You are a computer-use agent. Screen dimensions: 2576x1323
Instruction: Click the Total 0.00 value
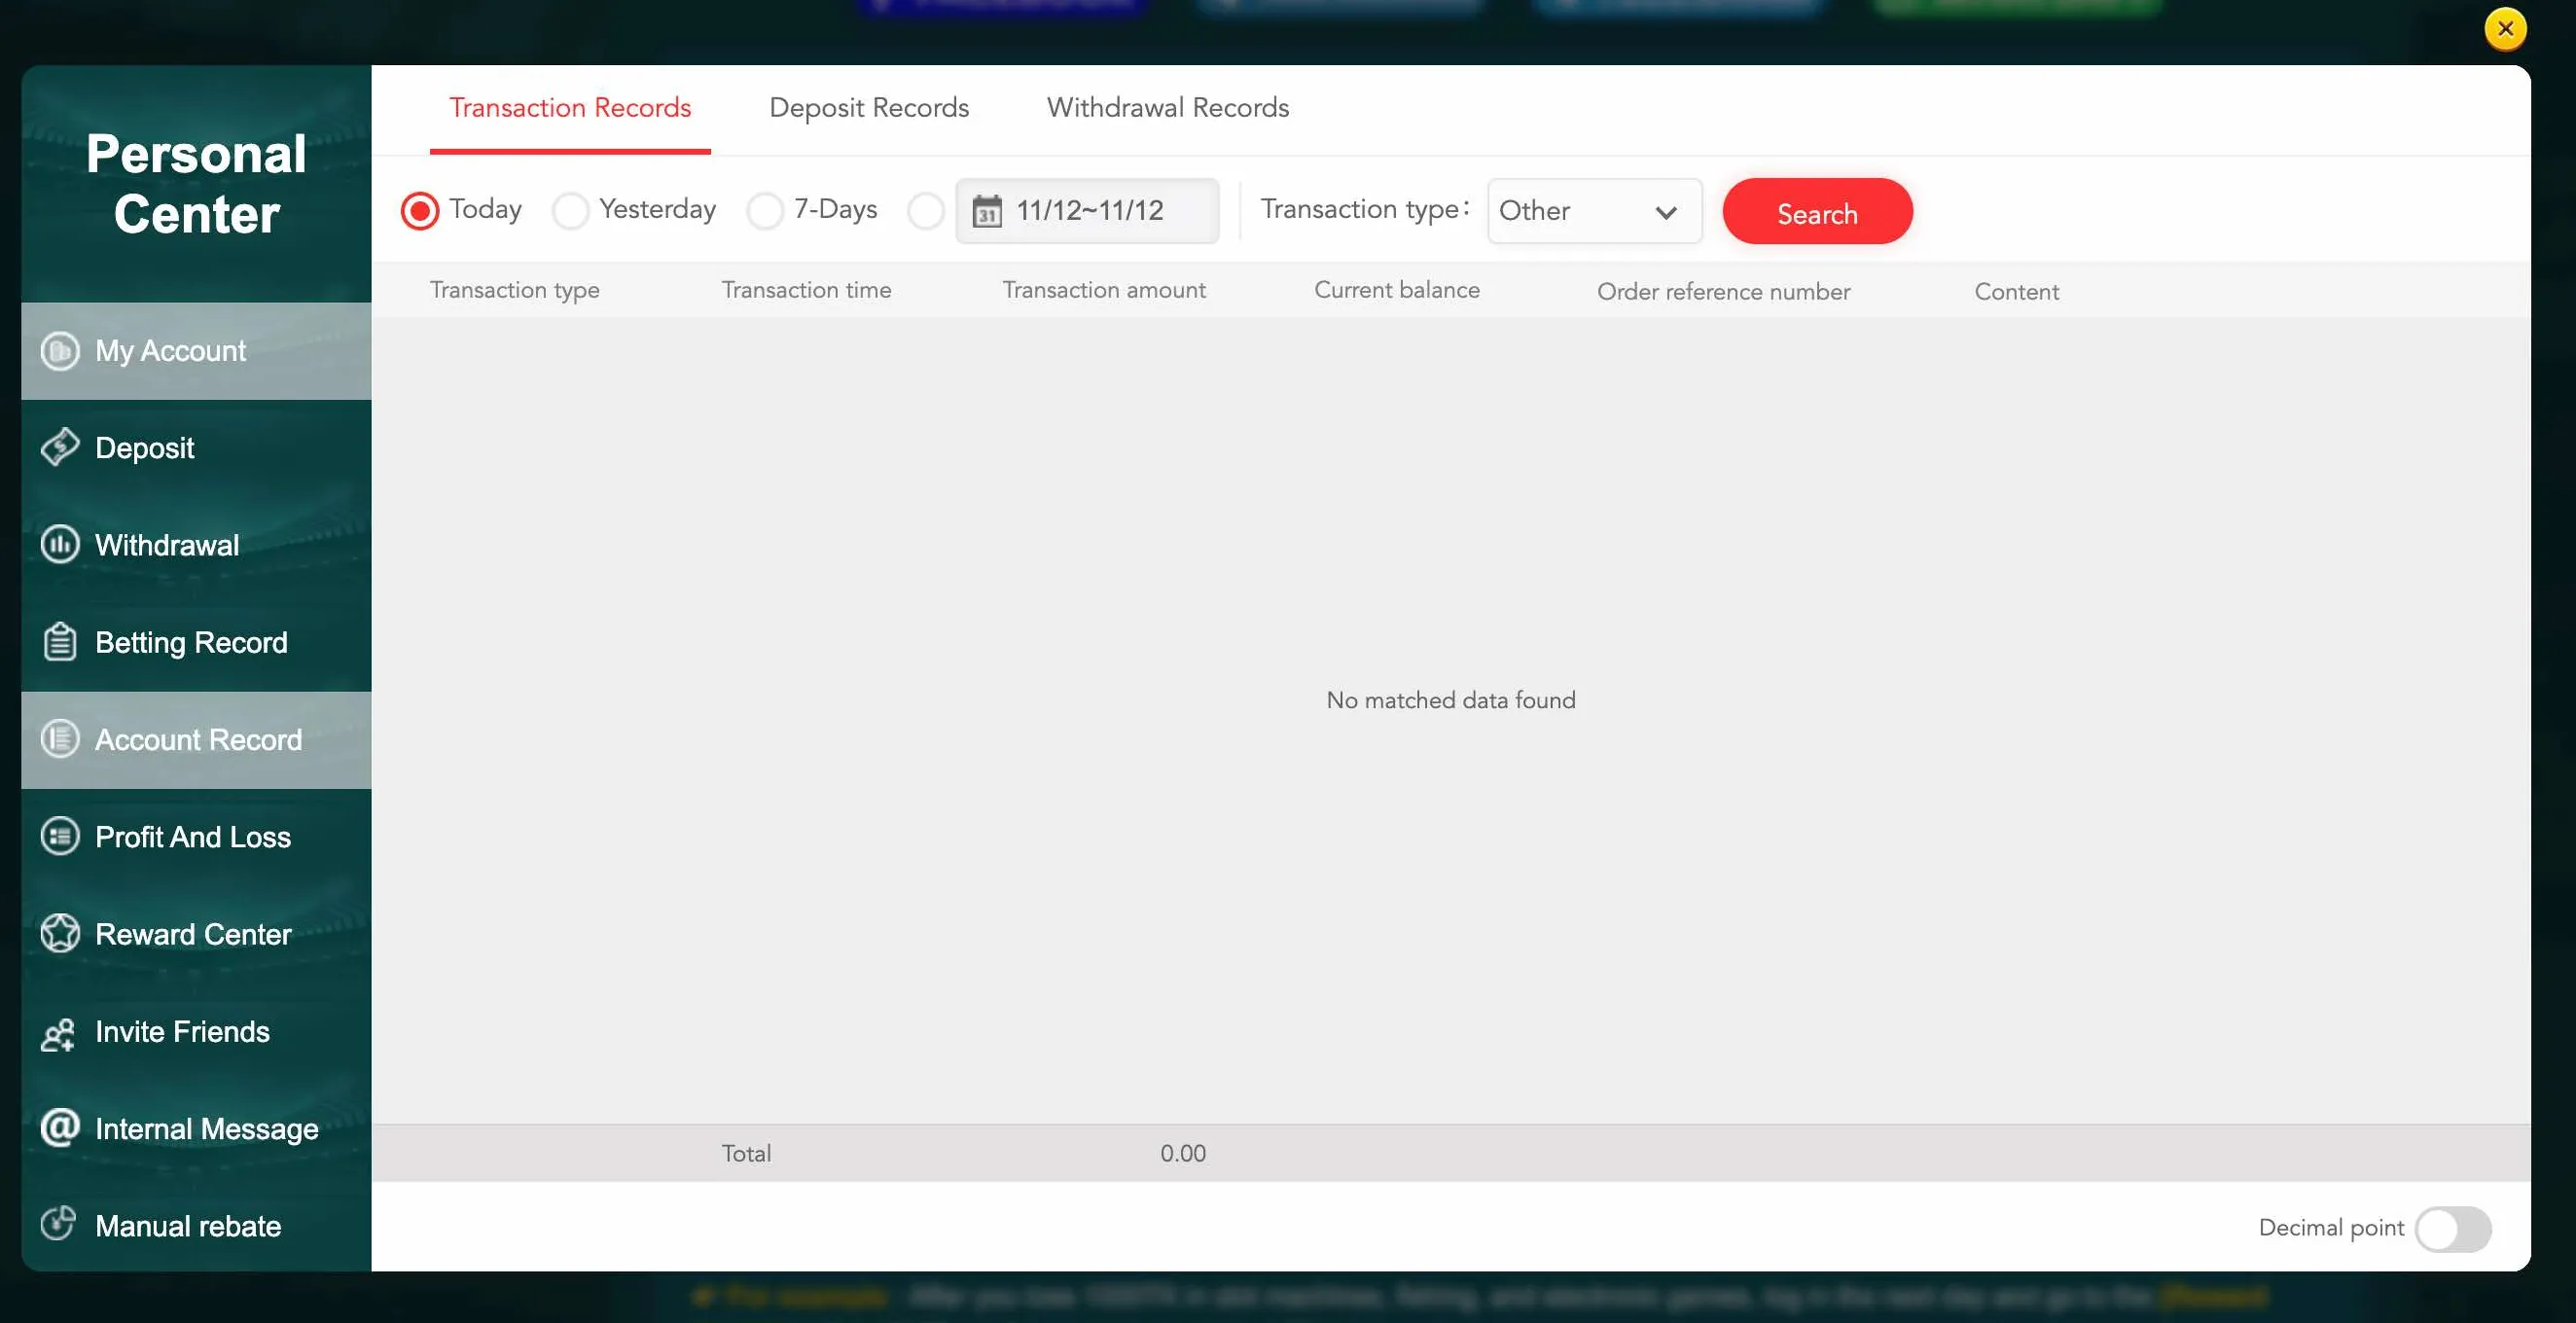click(x=1183, y=1153)
